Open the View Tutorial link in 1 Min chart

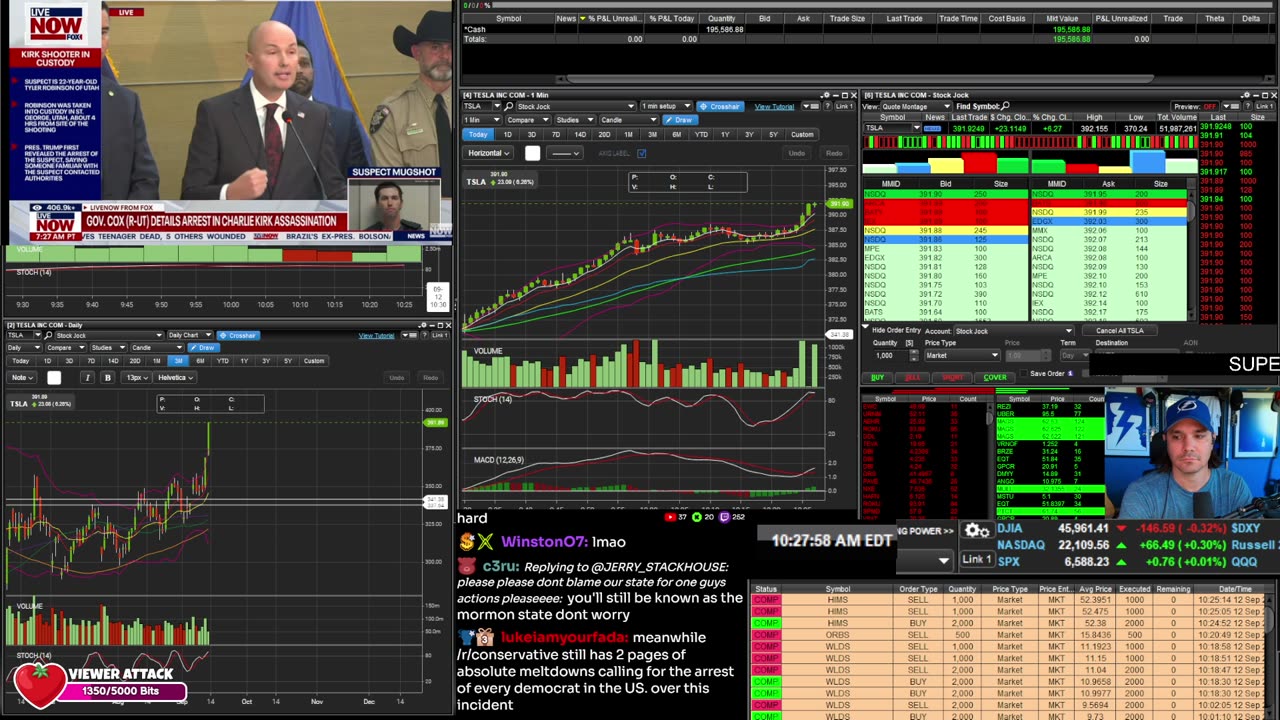pyautogui.click(x=774, y=107)
